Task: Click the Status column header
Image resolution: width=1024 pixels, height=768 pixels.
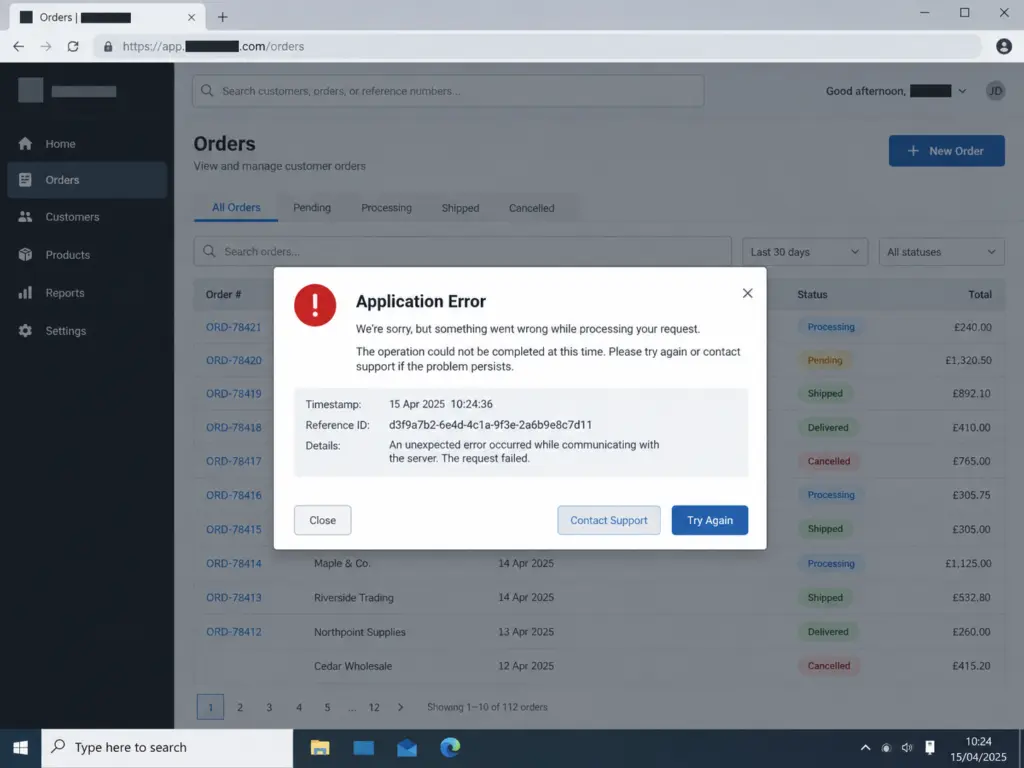Action: [x=812, y=295]
